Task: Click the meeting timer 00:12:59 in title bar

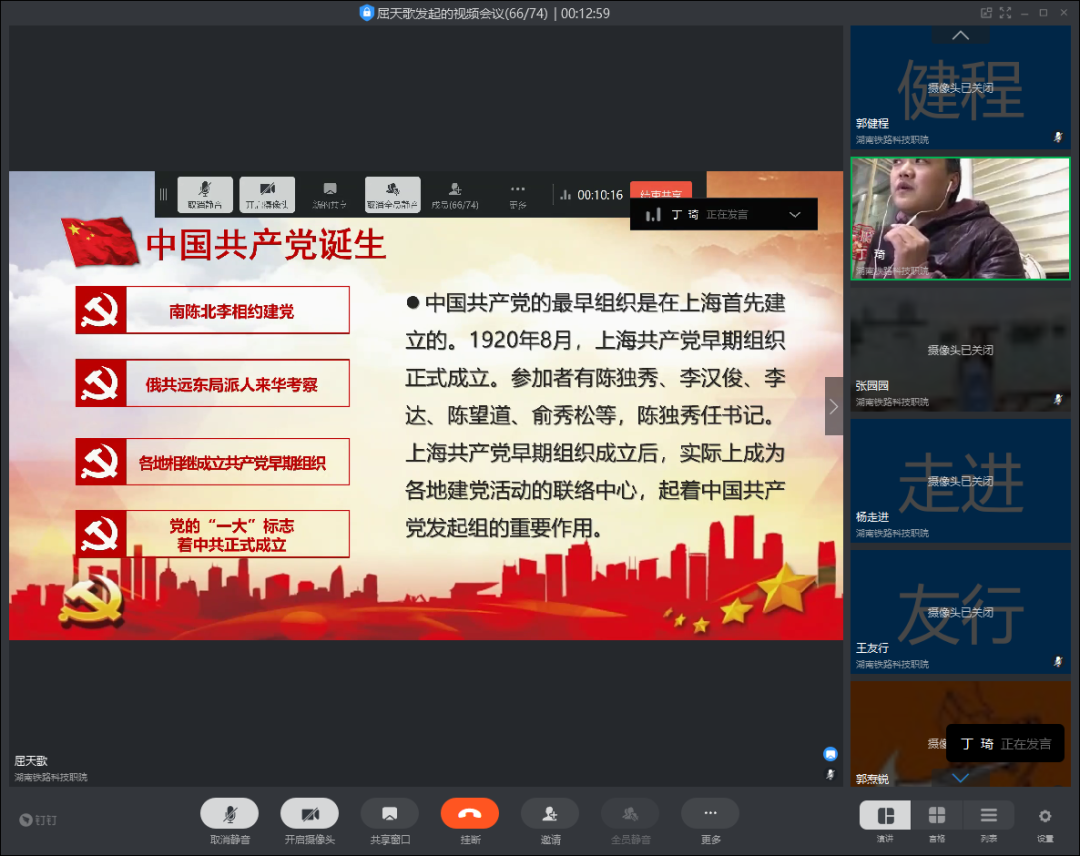Action: pos(585,13)
